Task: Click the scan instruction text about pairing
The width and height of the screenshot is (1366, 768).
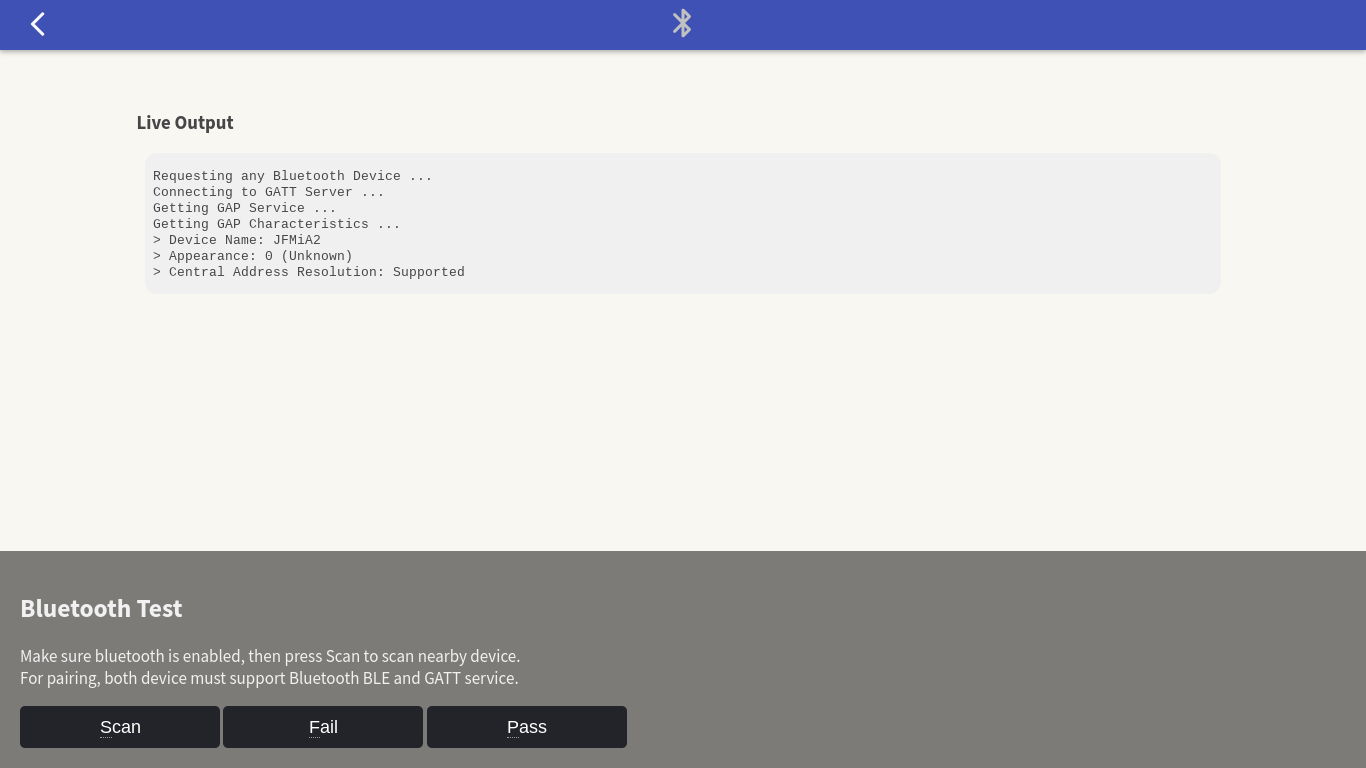Action: click(269, 678)
